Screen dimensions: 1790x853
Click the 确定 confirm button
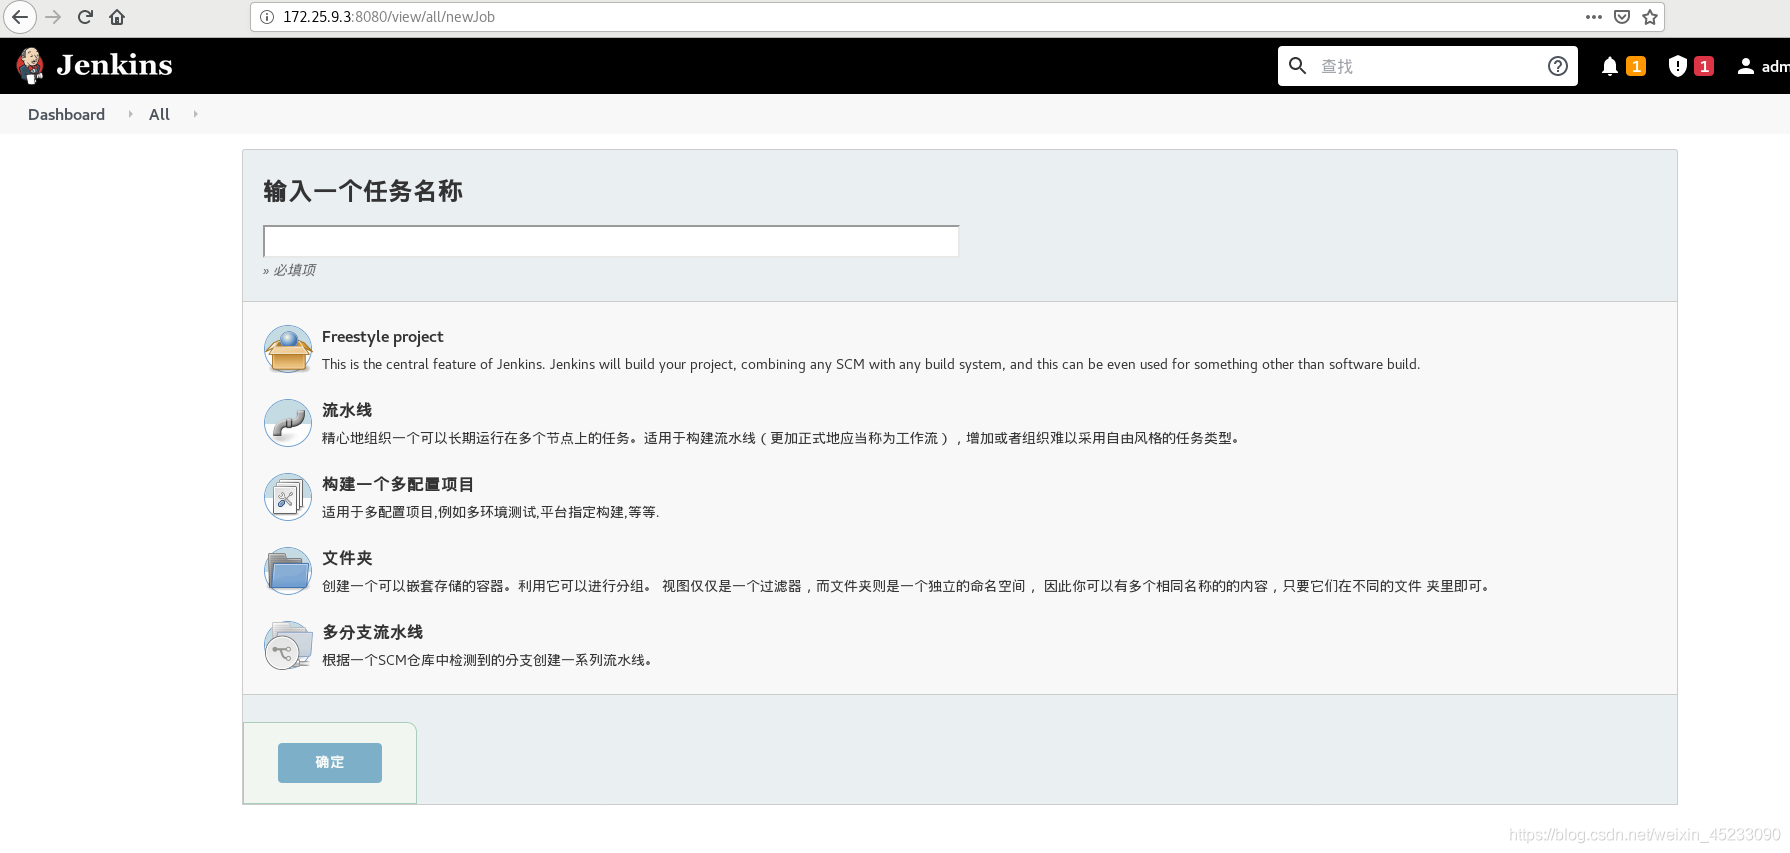click(330, 763)
